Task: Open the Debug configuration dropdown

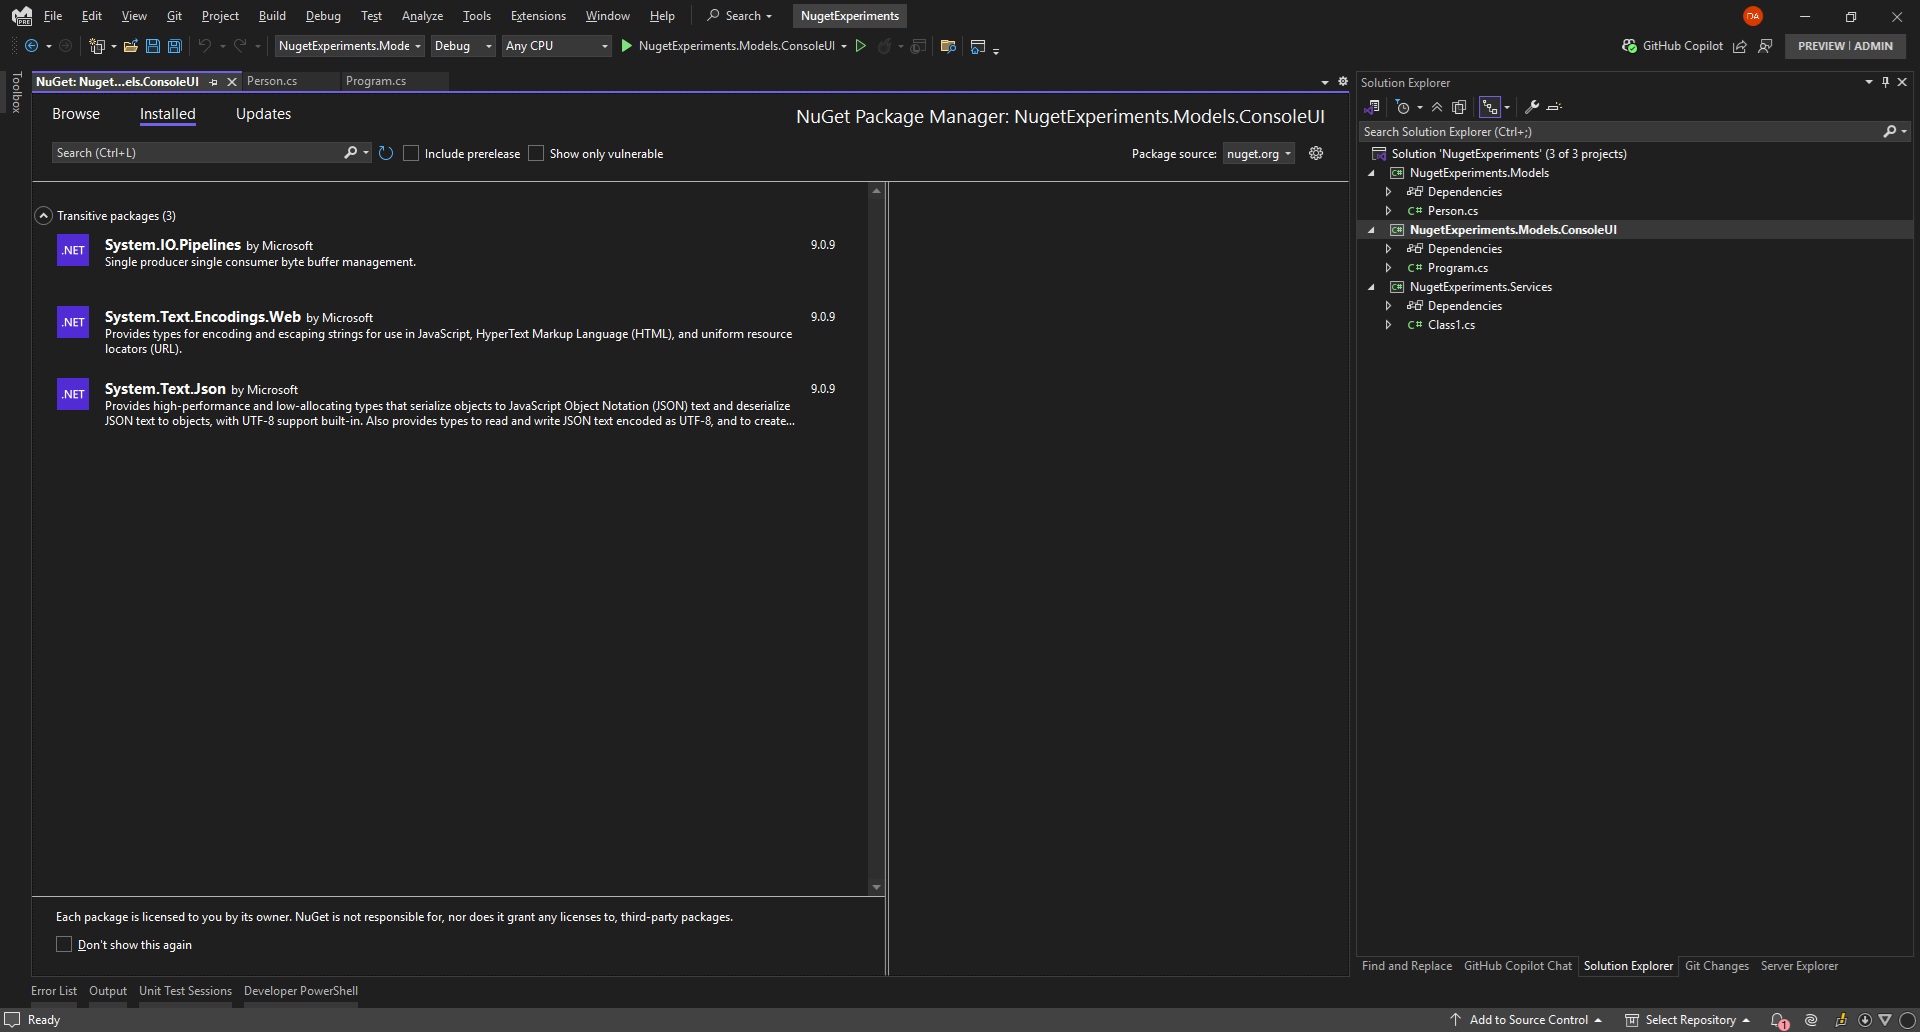Action: click(463, 46)
